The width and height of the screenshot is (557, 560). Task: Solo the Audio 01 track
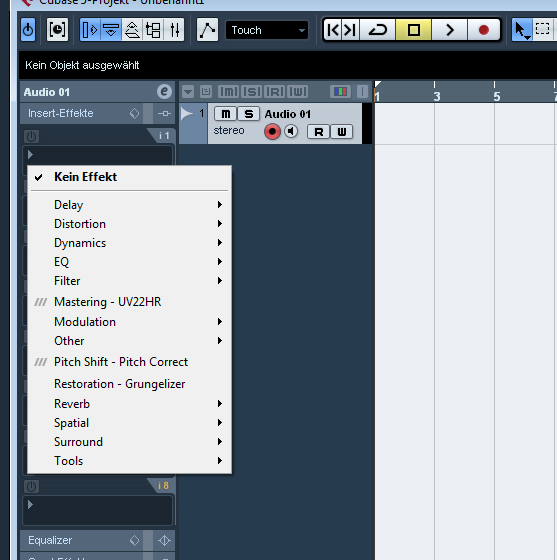tap(249, 114)
